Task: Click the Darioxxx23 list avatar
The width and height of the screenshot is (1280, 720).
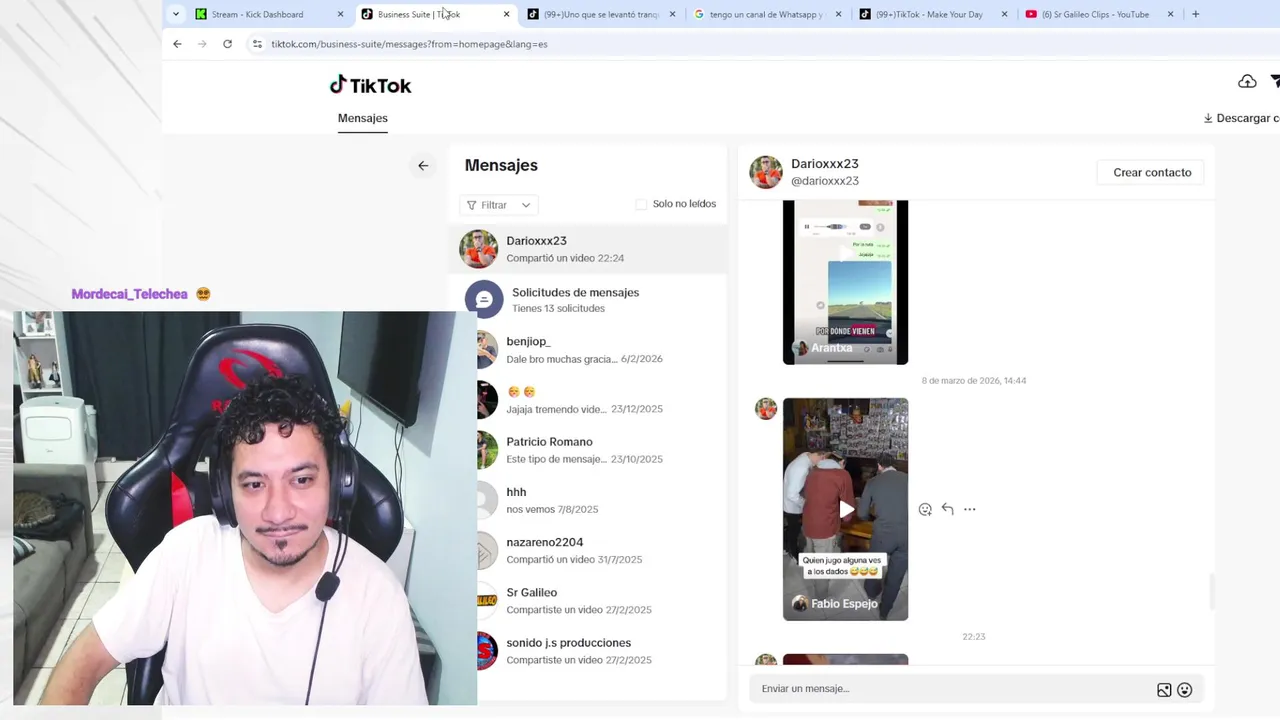Action: [478, 249]
